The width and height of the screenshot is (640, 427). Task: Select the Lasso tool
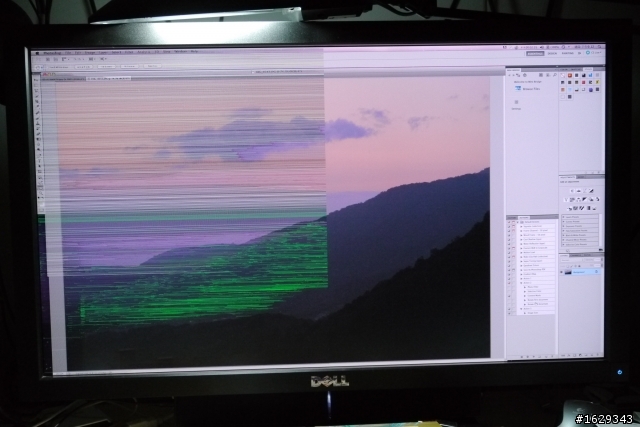[37, 91]
